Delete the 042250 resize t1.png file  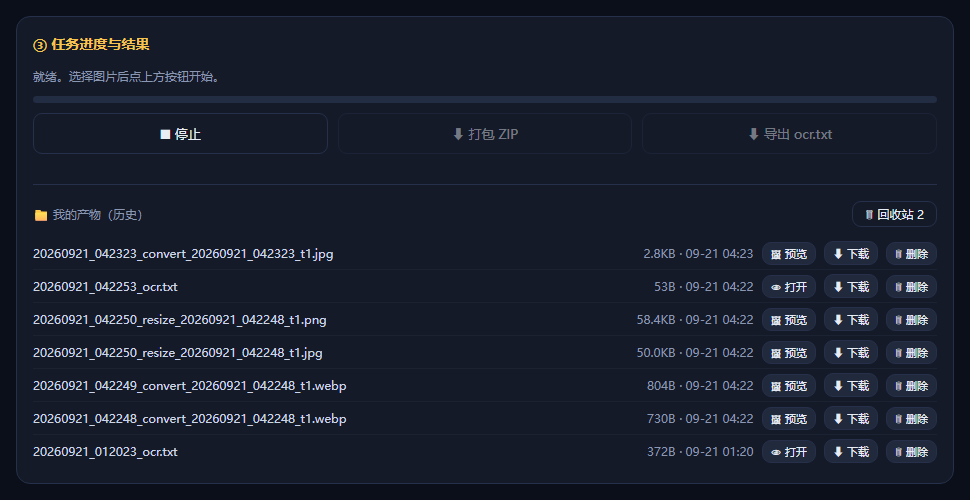tap(911, 320)
